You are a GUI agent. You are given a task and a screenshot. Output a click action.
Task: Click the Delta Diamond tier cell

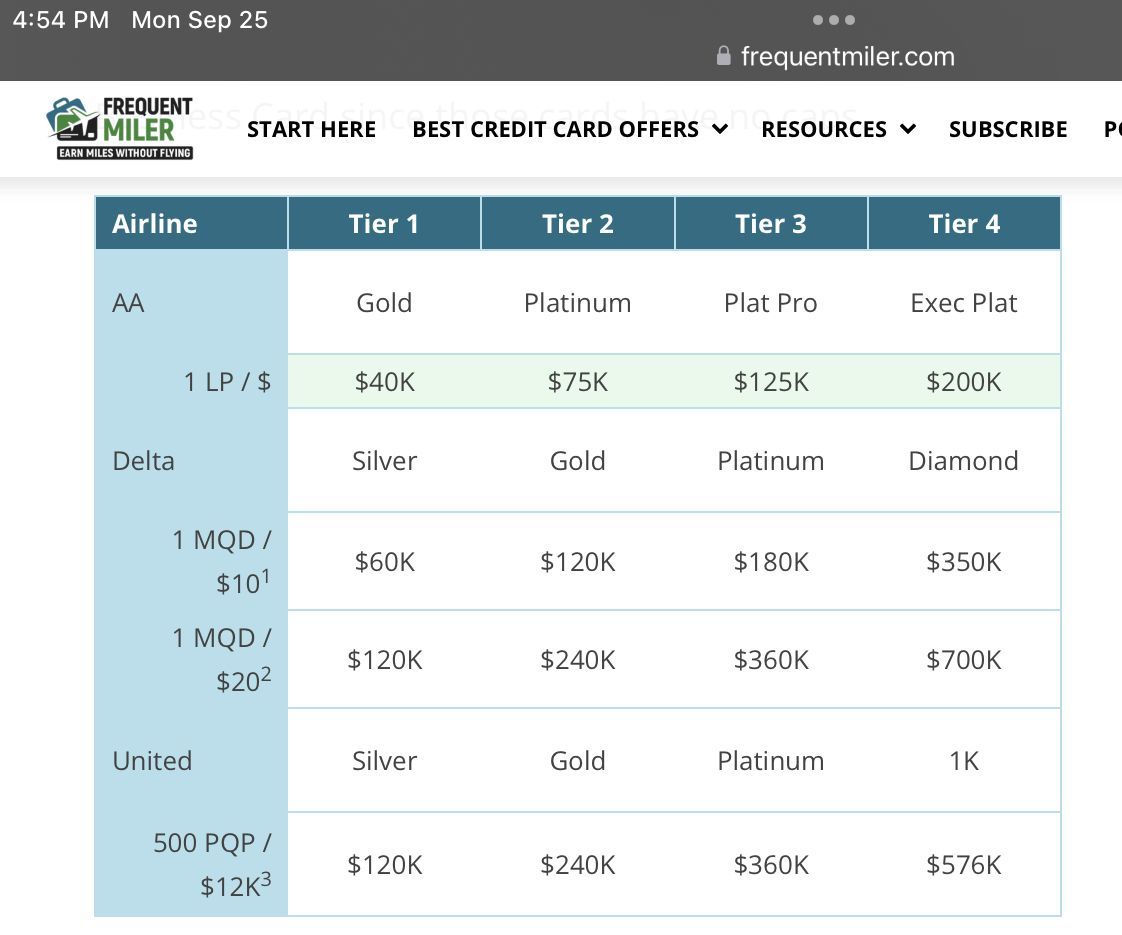point(964,461)
